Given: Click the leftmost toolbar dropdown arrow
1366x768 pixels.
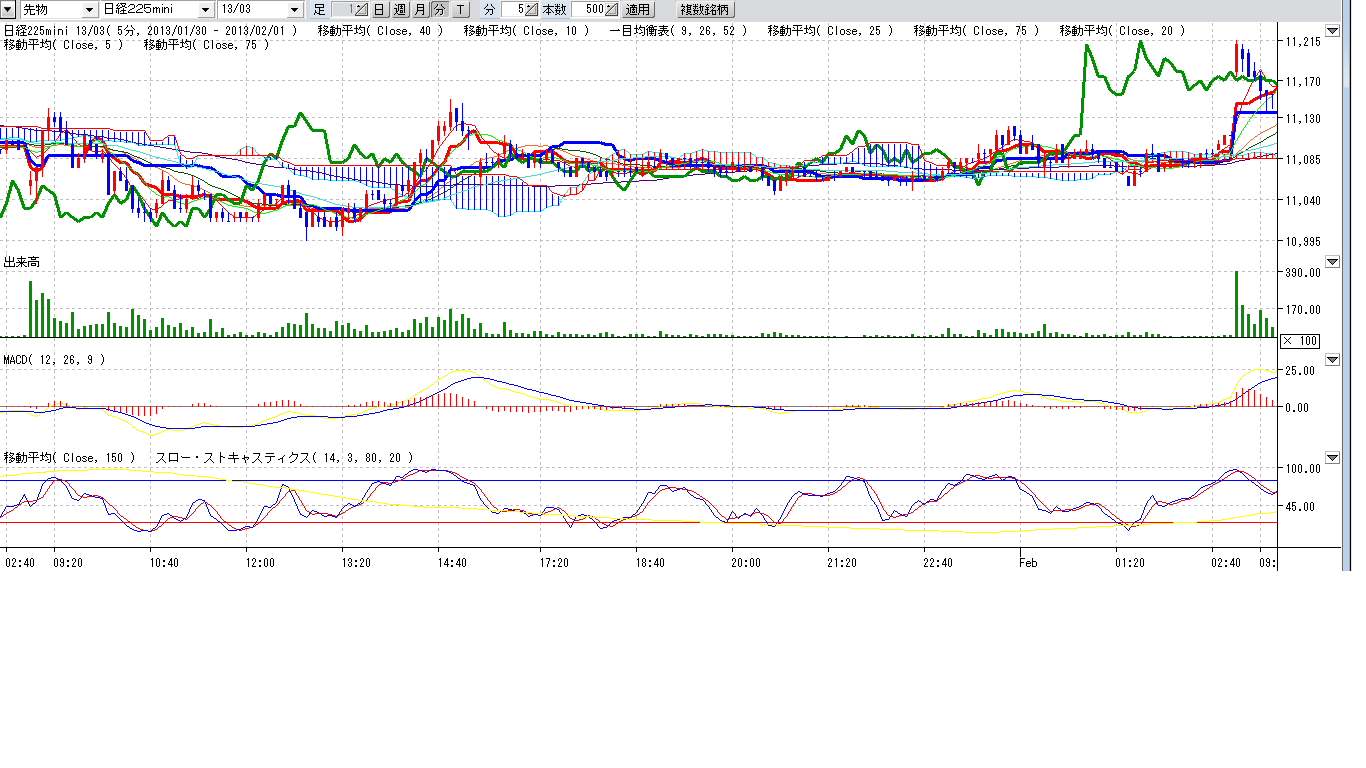Looking at the screenshot, I should 8,9.
